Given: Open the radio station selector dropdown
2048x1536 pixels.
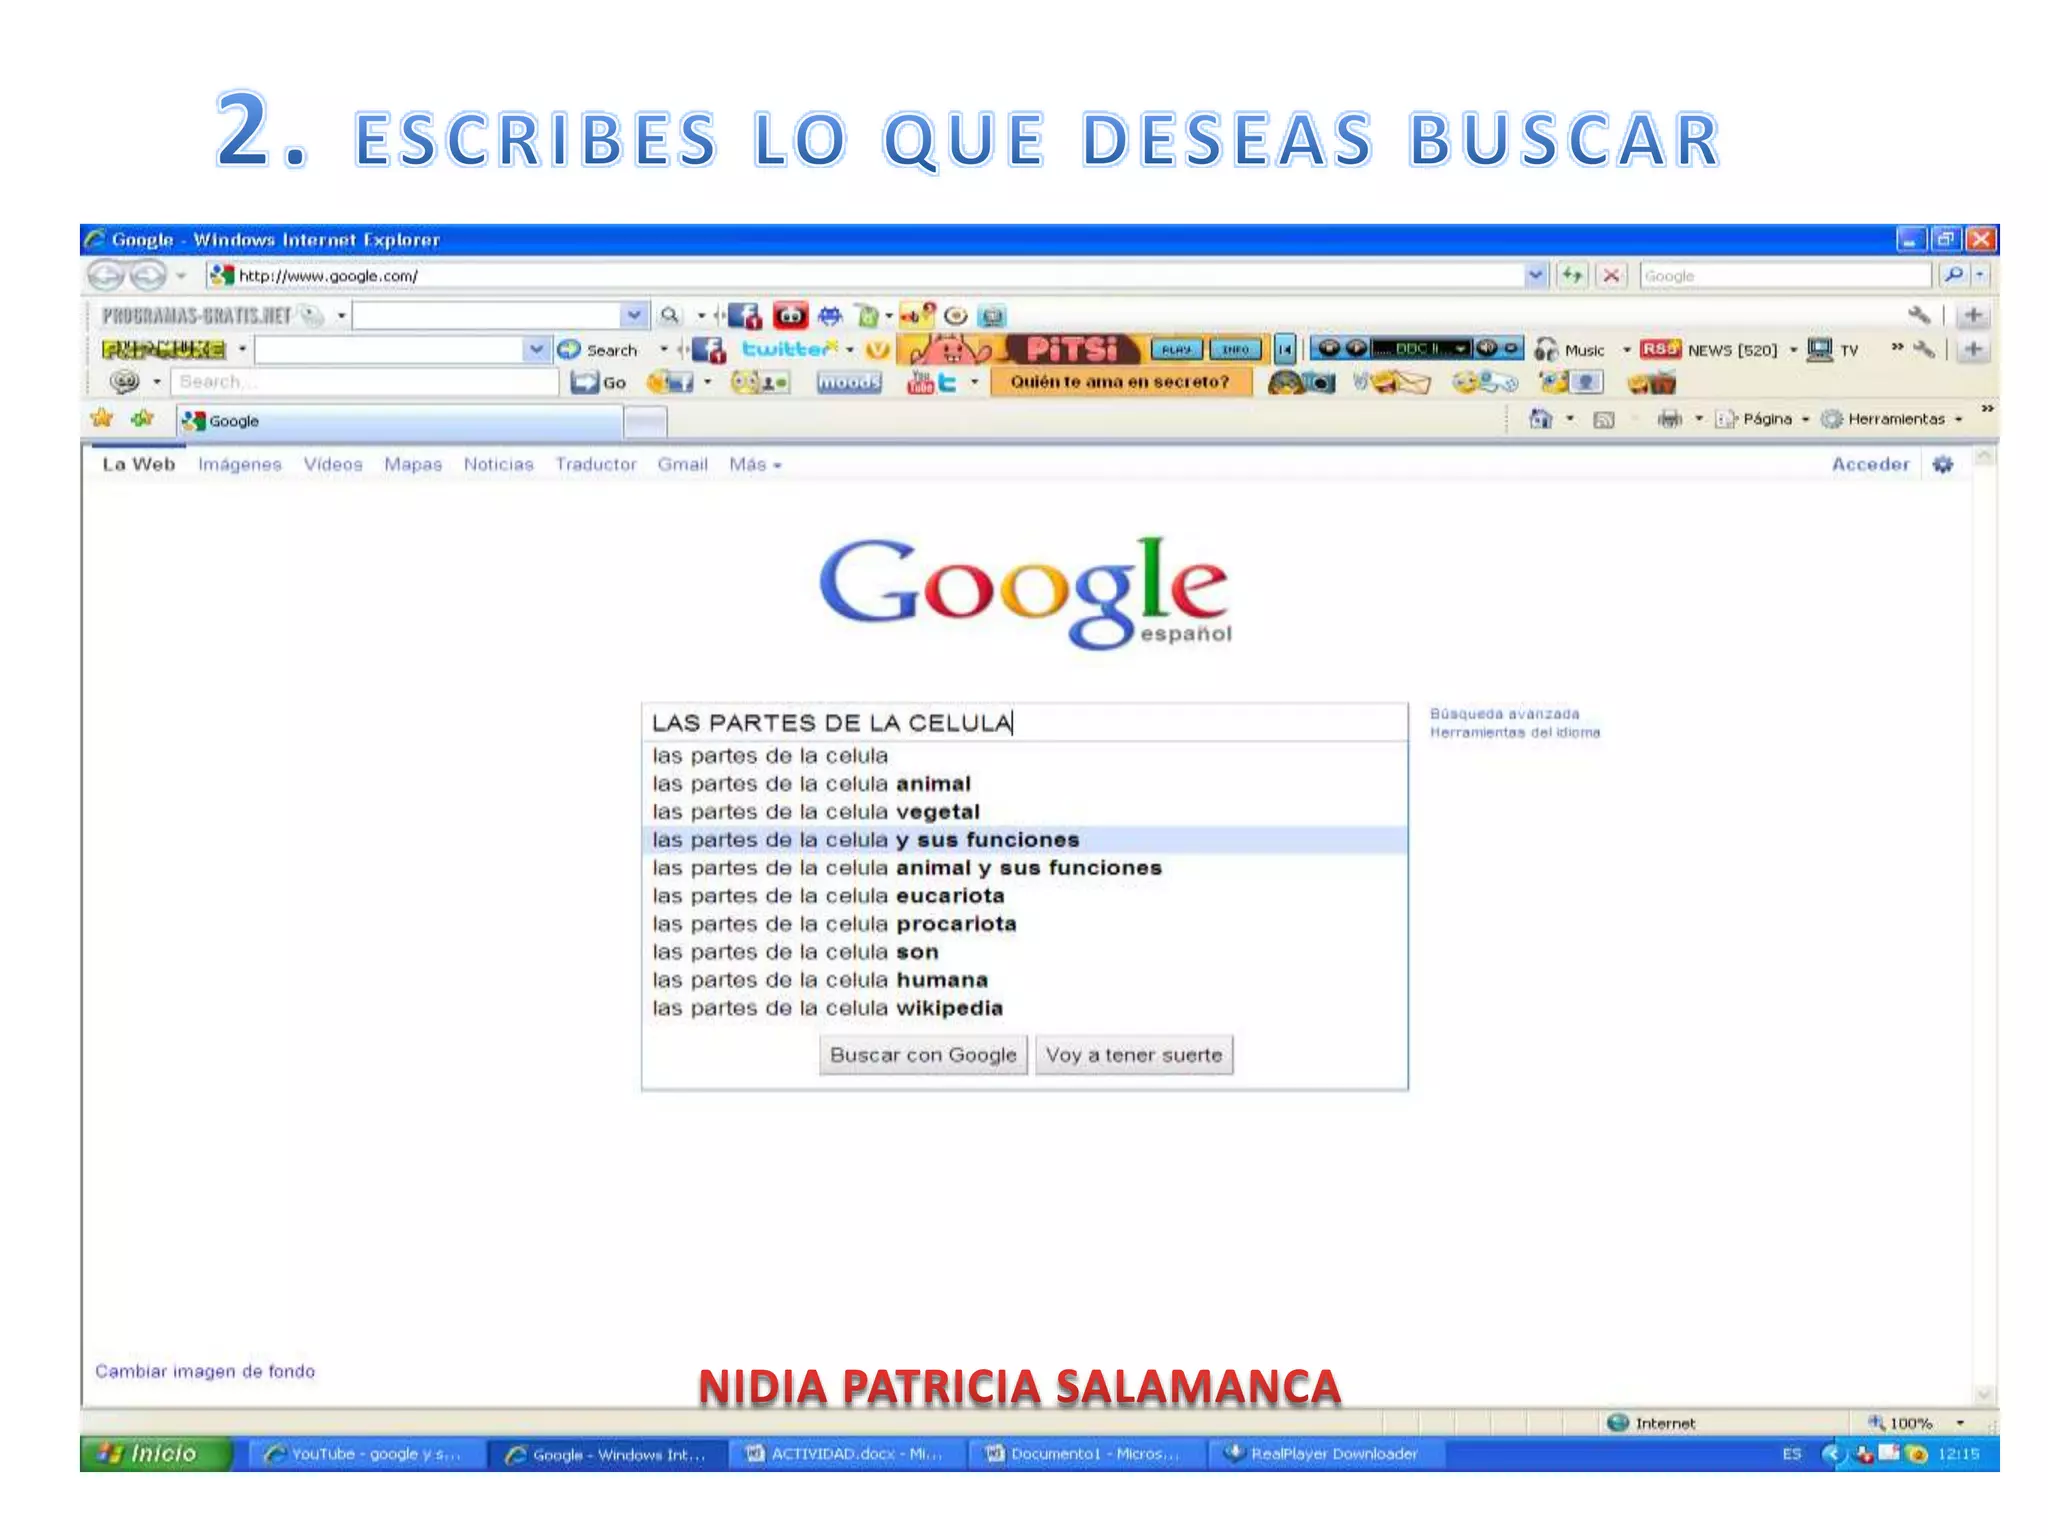Looking at the screenshot, I should point(1461,349).
